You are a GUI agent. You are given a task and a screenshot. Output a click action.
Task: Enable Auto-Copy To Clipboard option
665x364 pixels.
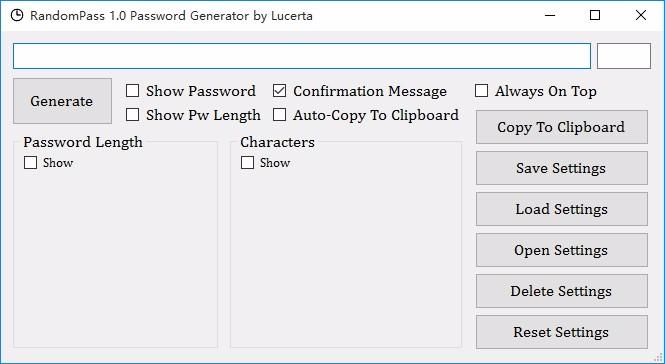click(279, 115)
